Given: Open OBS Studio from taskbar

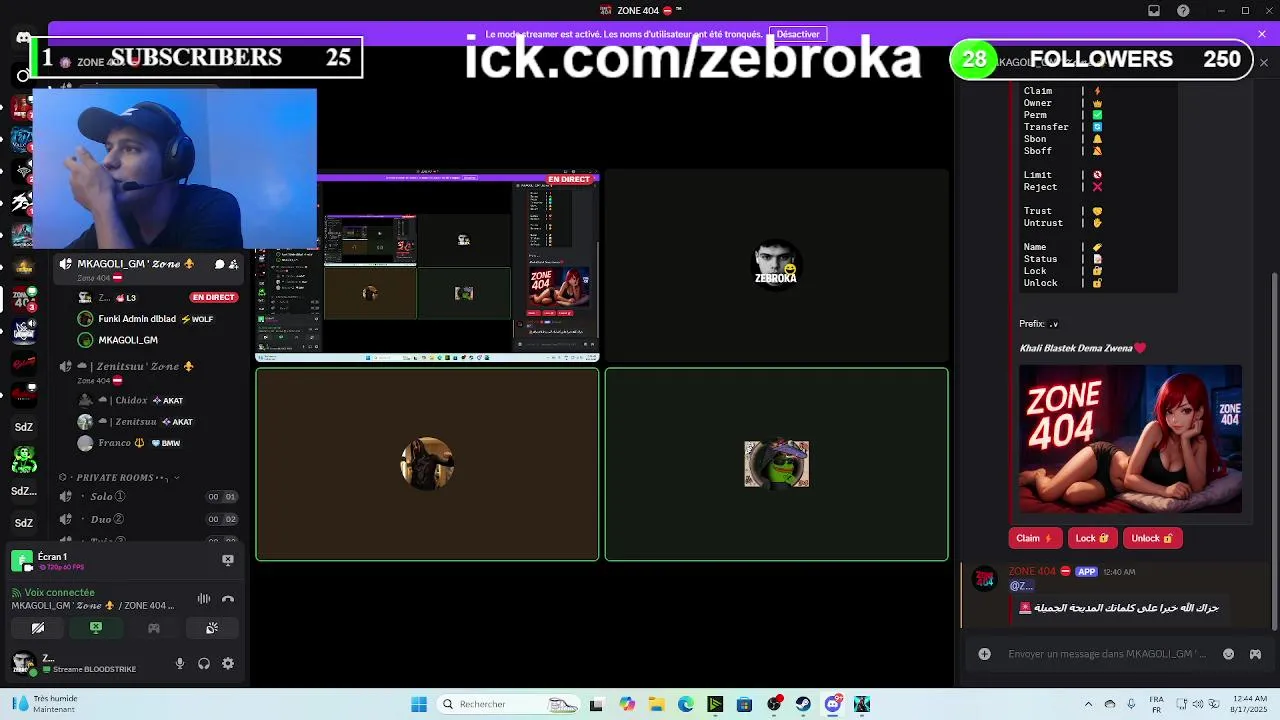Looking at the screenshot, I should click(x=774, y=704).
